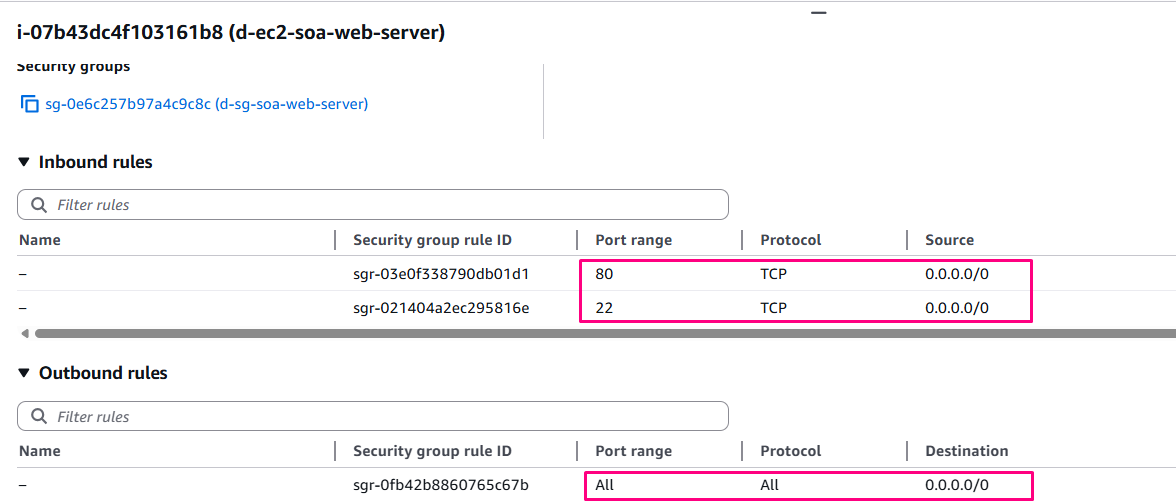The width and height of the screenshot is (1176, 504).
Task: Click the Inbound rules horizontal scrollbar
Action: 600,333
